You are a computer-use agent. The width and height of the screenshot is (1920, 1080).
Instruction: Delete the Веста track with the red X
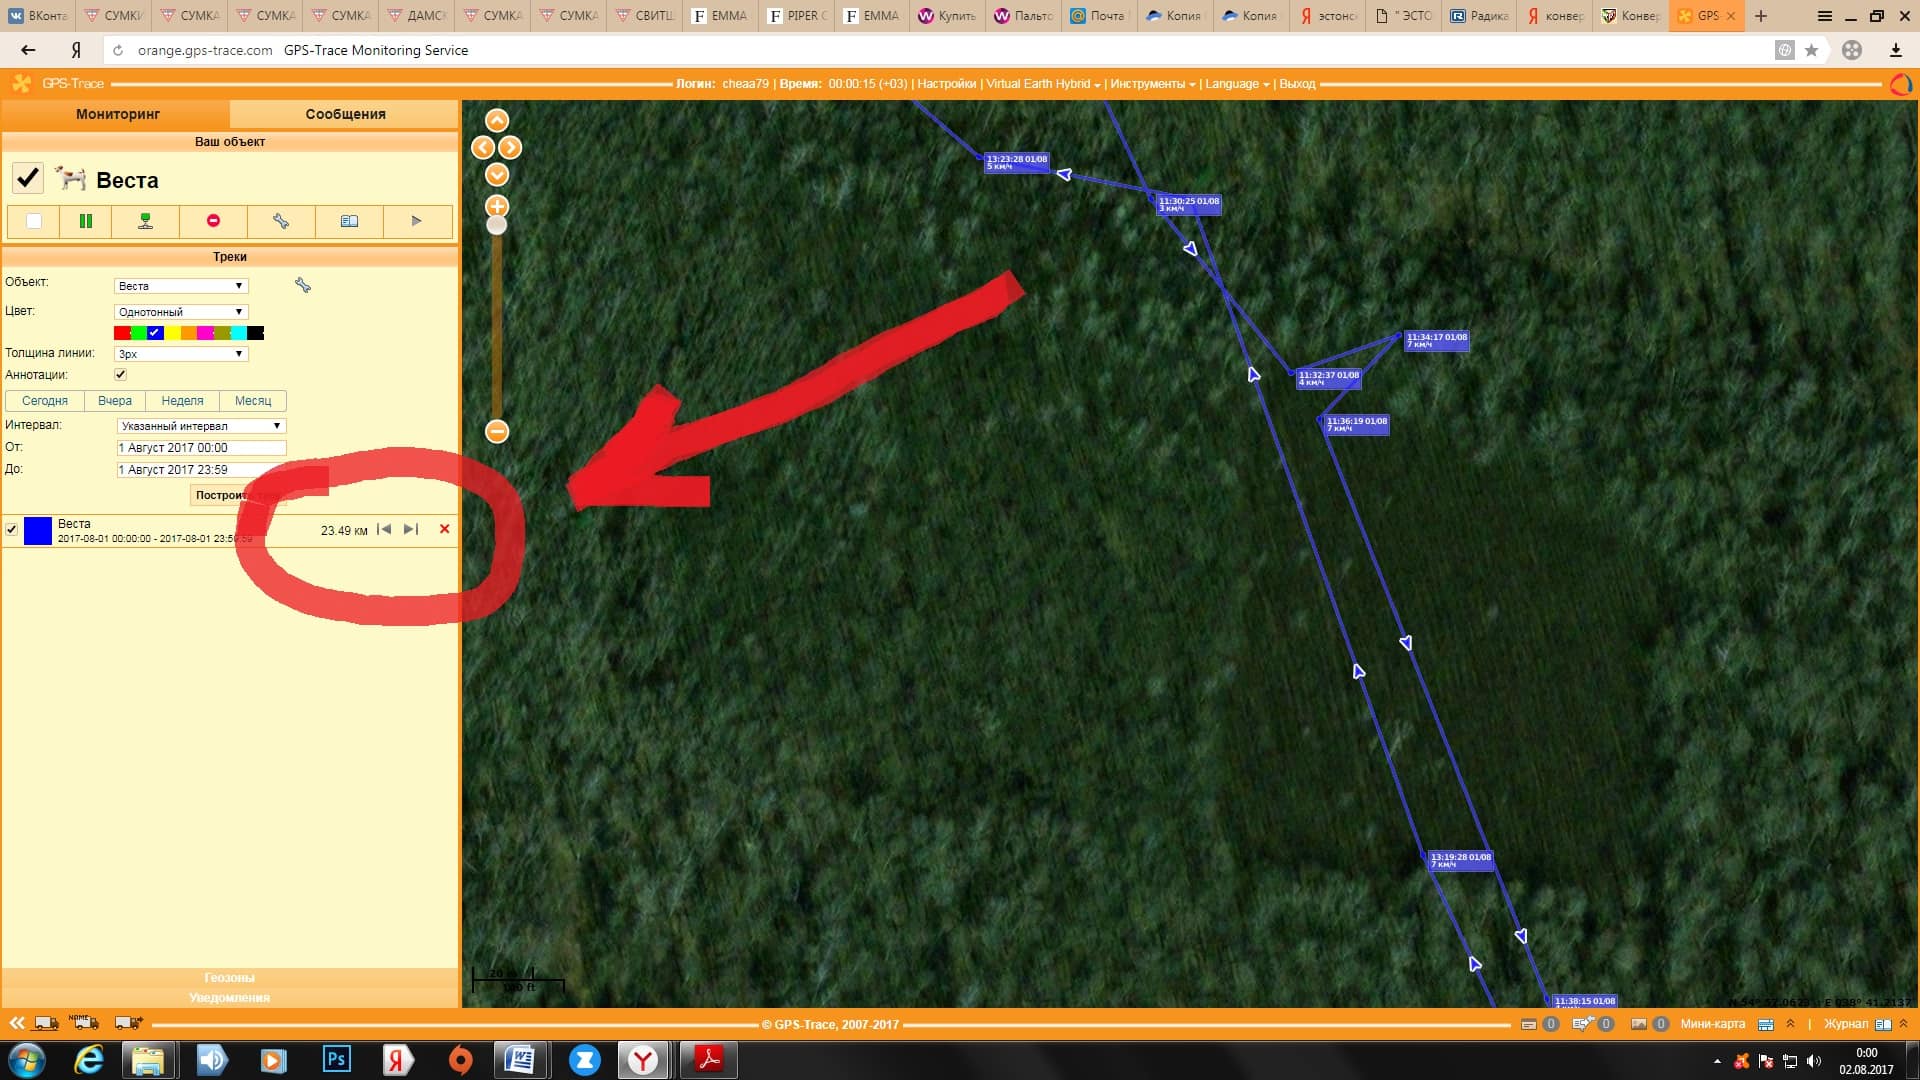(x=445, y=529)
